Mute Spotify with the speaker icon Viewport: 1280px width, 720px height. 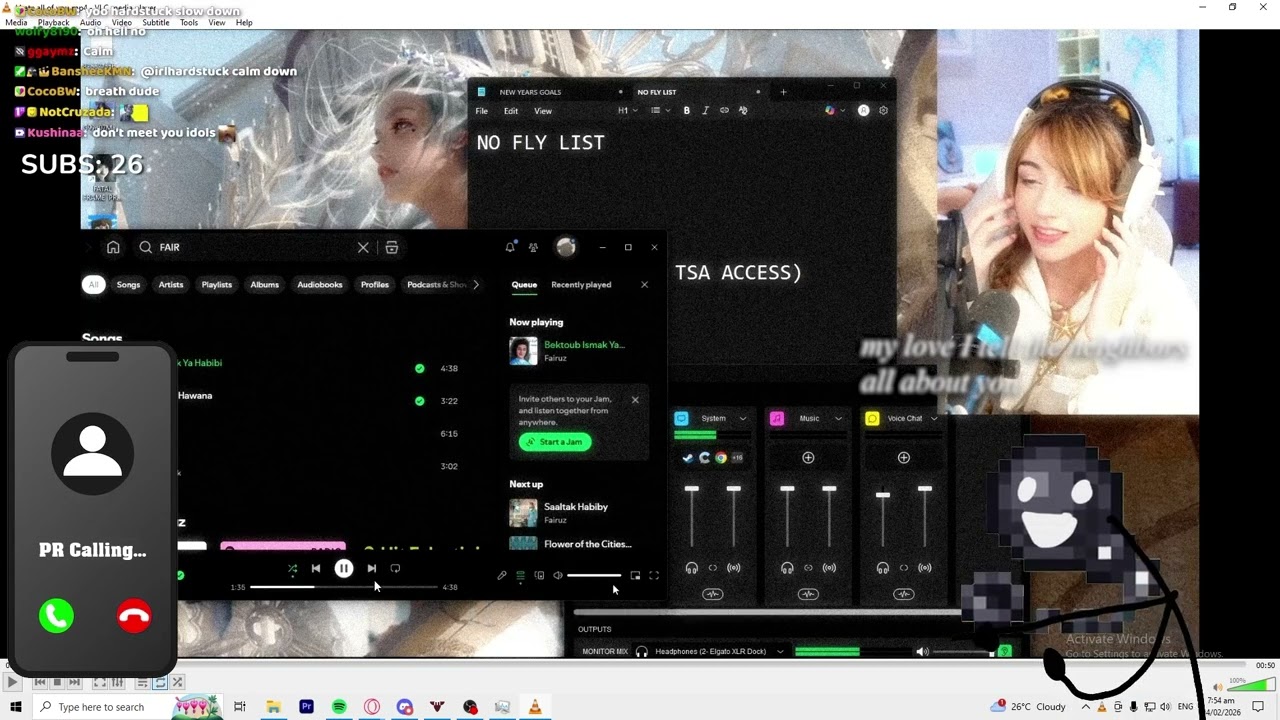click(558, 575)
